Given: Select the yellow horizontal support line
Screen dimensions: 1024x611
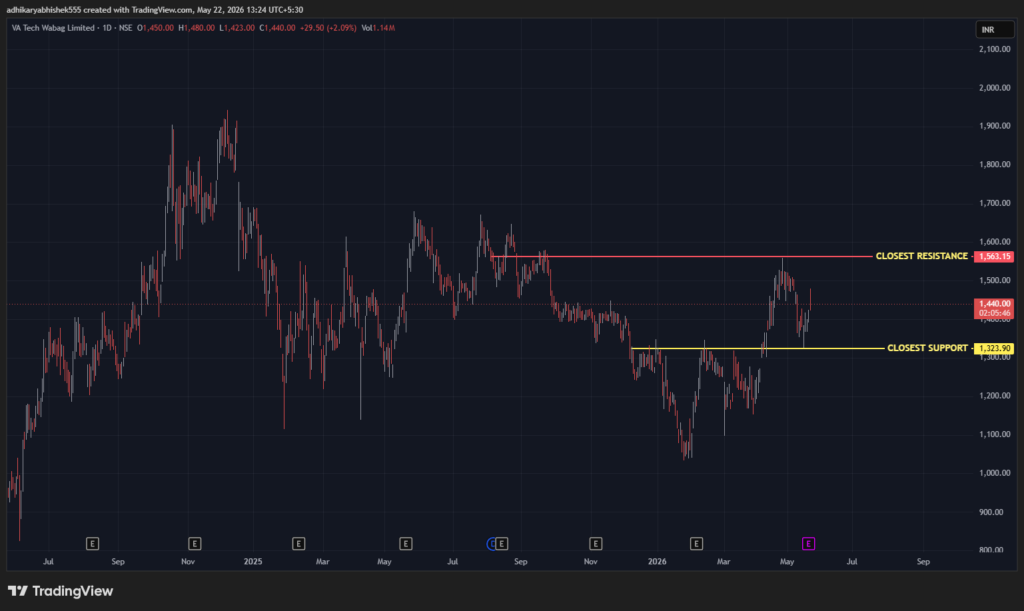Looking at the screenshot, I should tap(758, 349).
